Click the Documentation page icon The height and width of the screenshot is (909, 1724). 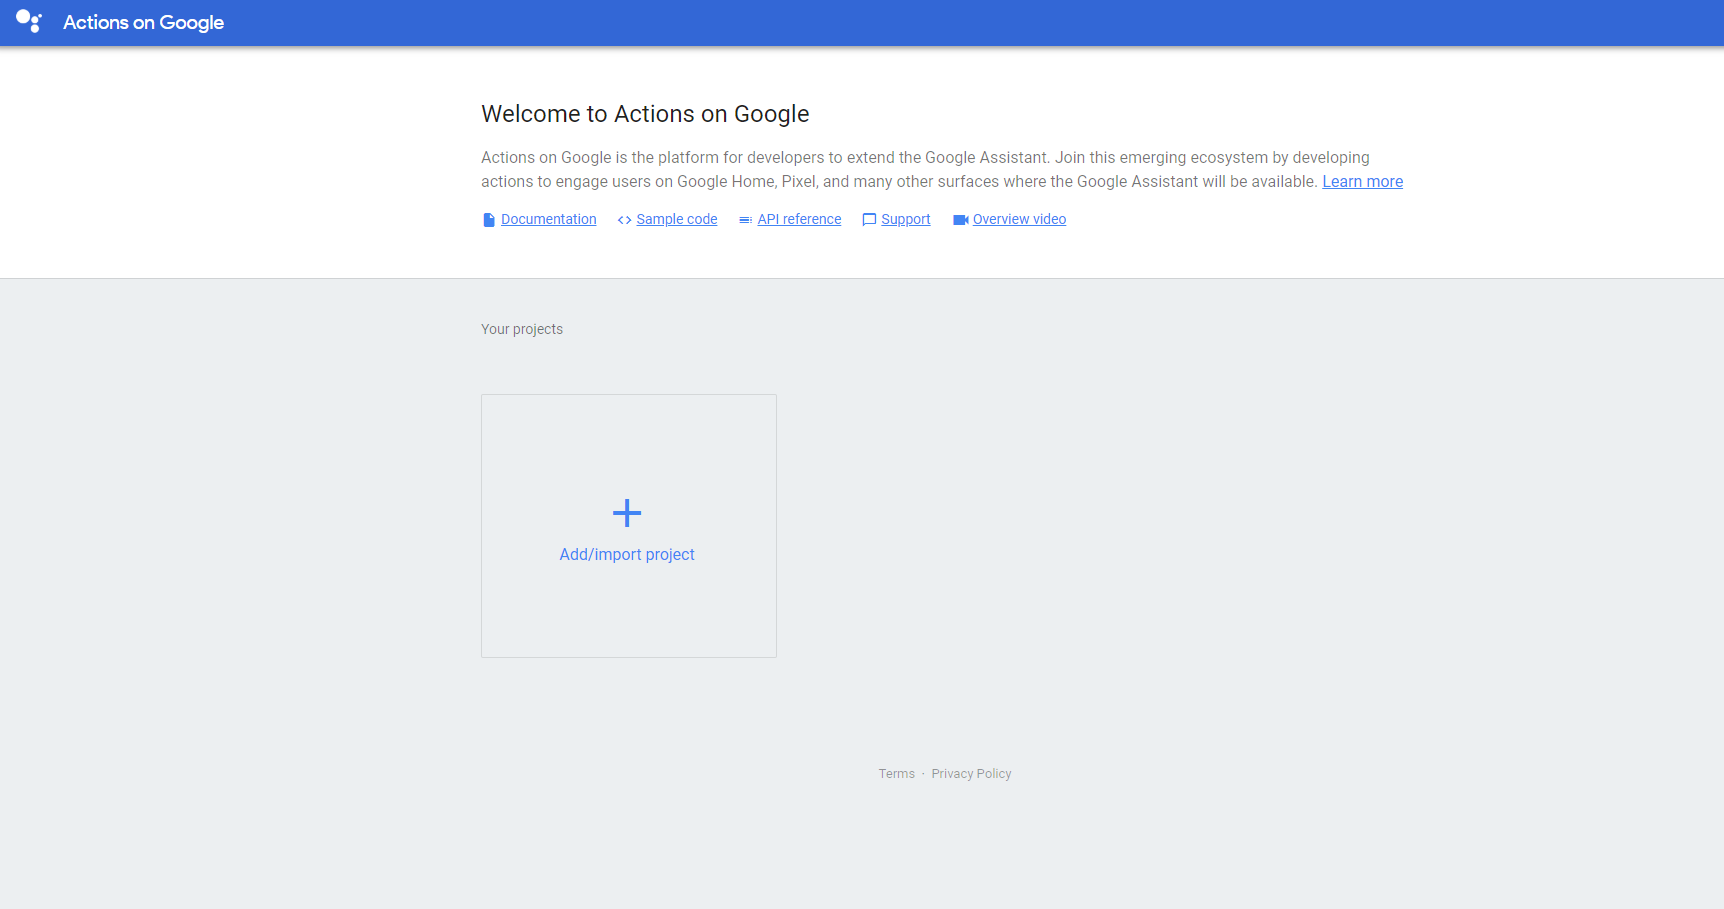(x=489, y=220)
